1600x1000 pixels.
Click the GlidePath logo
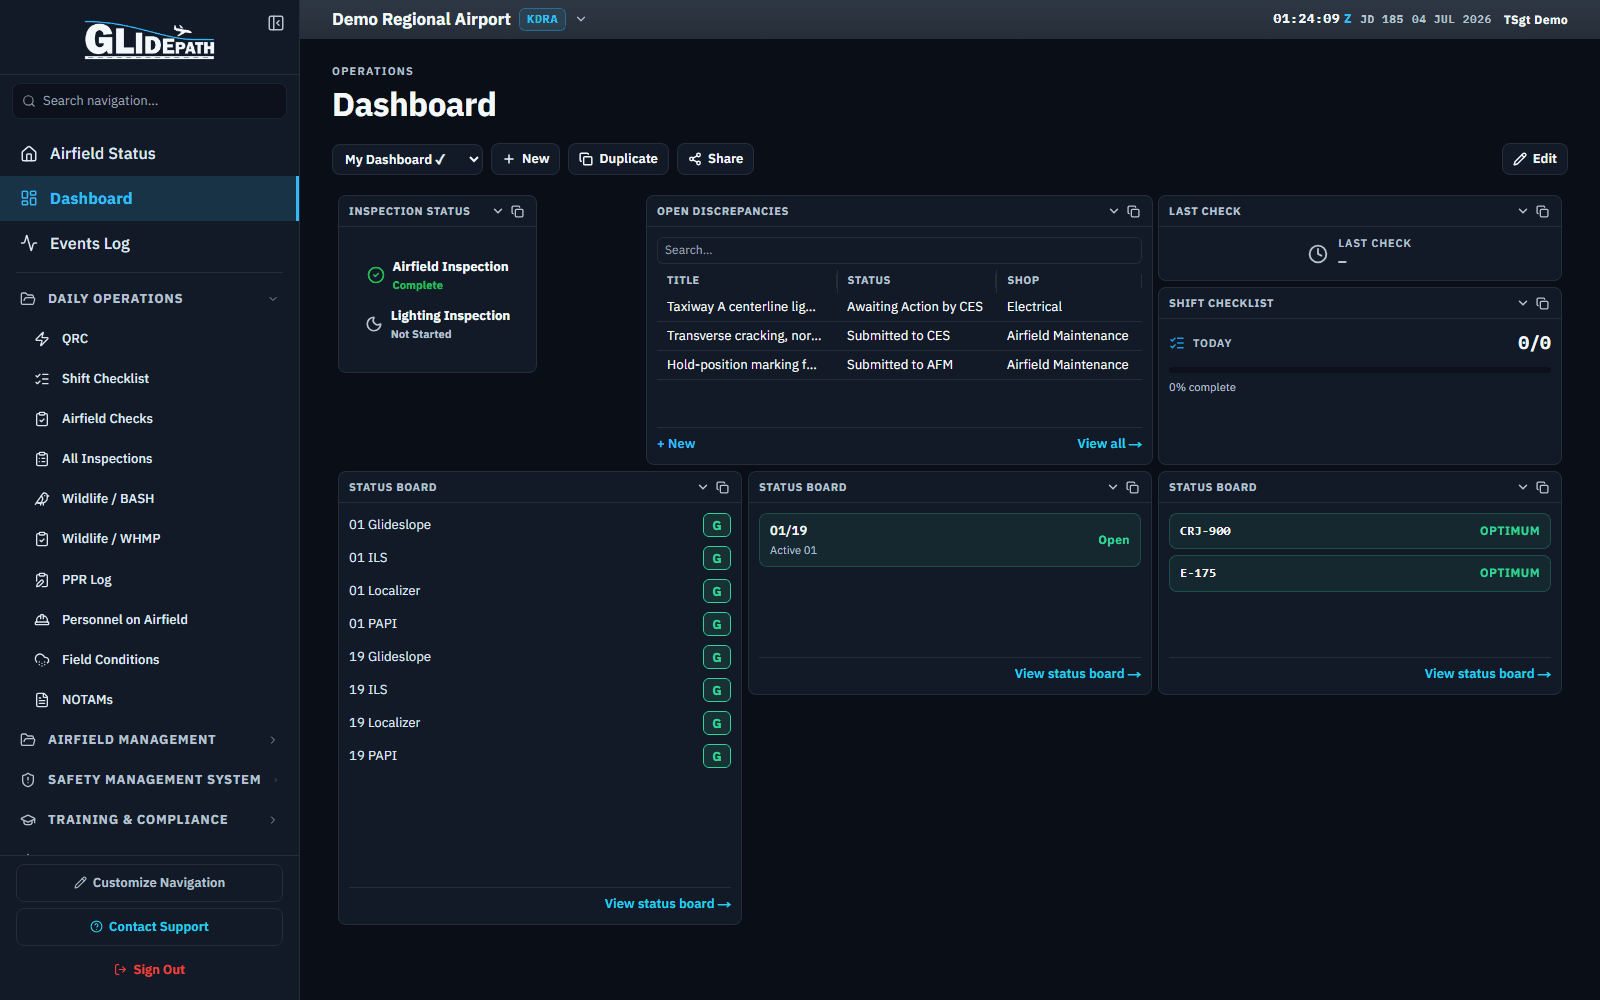(x=149, y=40)
